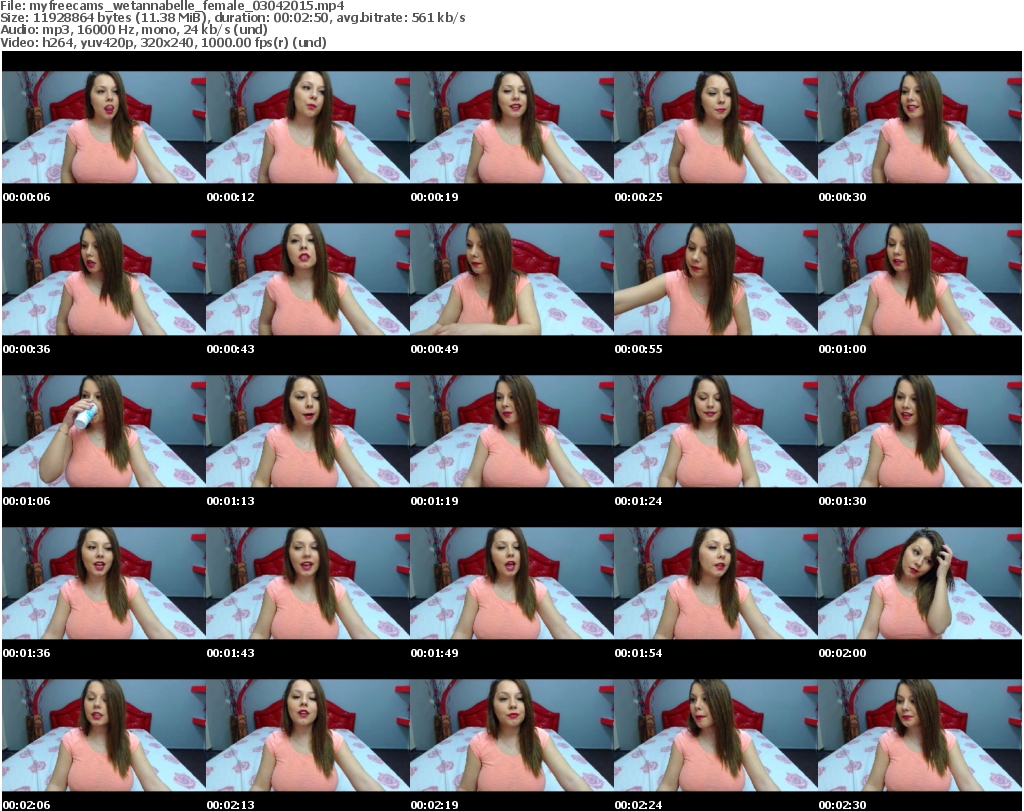The image size is (1024, 811).
Task: Select the frame labeled 00:00:12
Action: click(x=307, y=127)
